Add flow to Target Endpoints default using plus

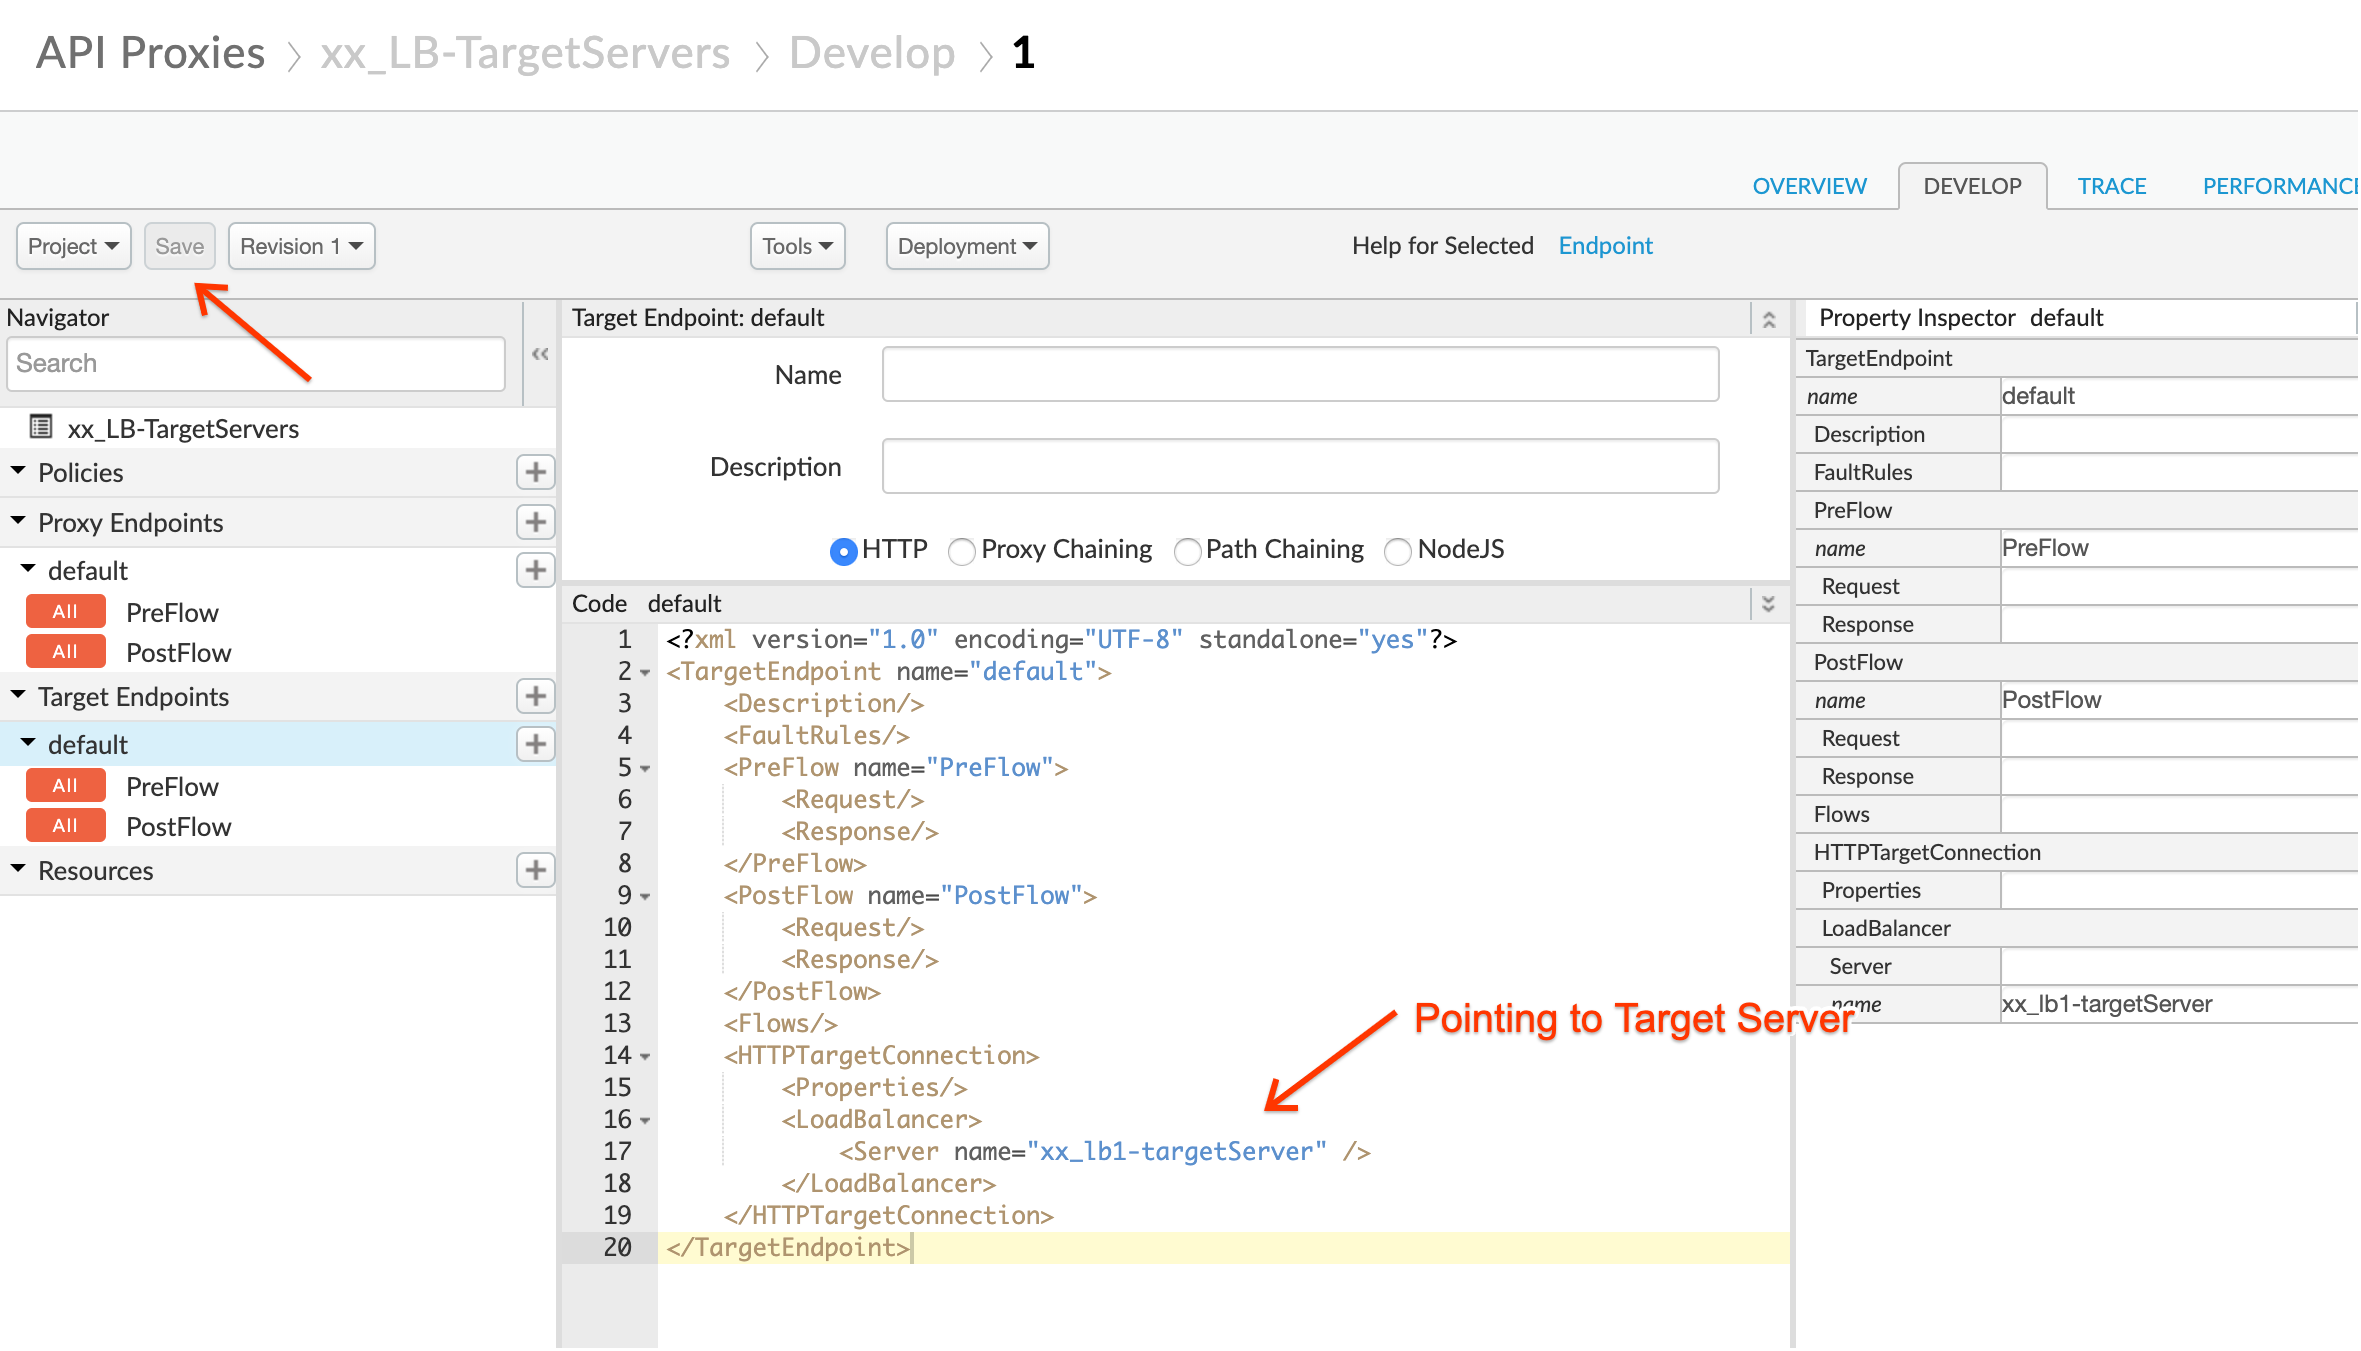pos(535,744)
